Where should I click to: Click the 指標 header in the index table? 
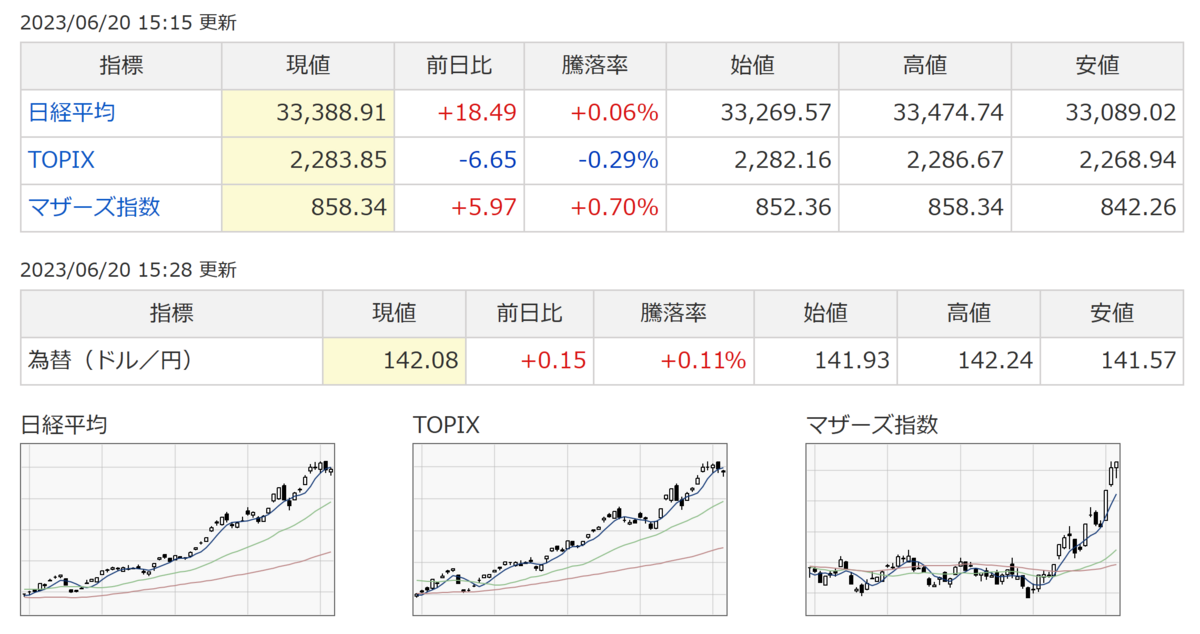coord(121,66)
